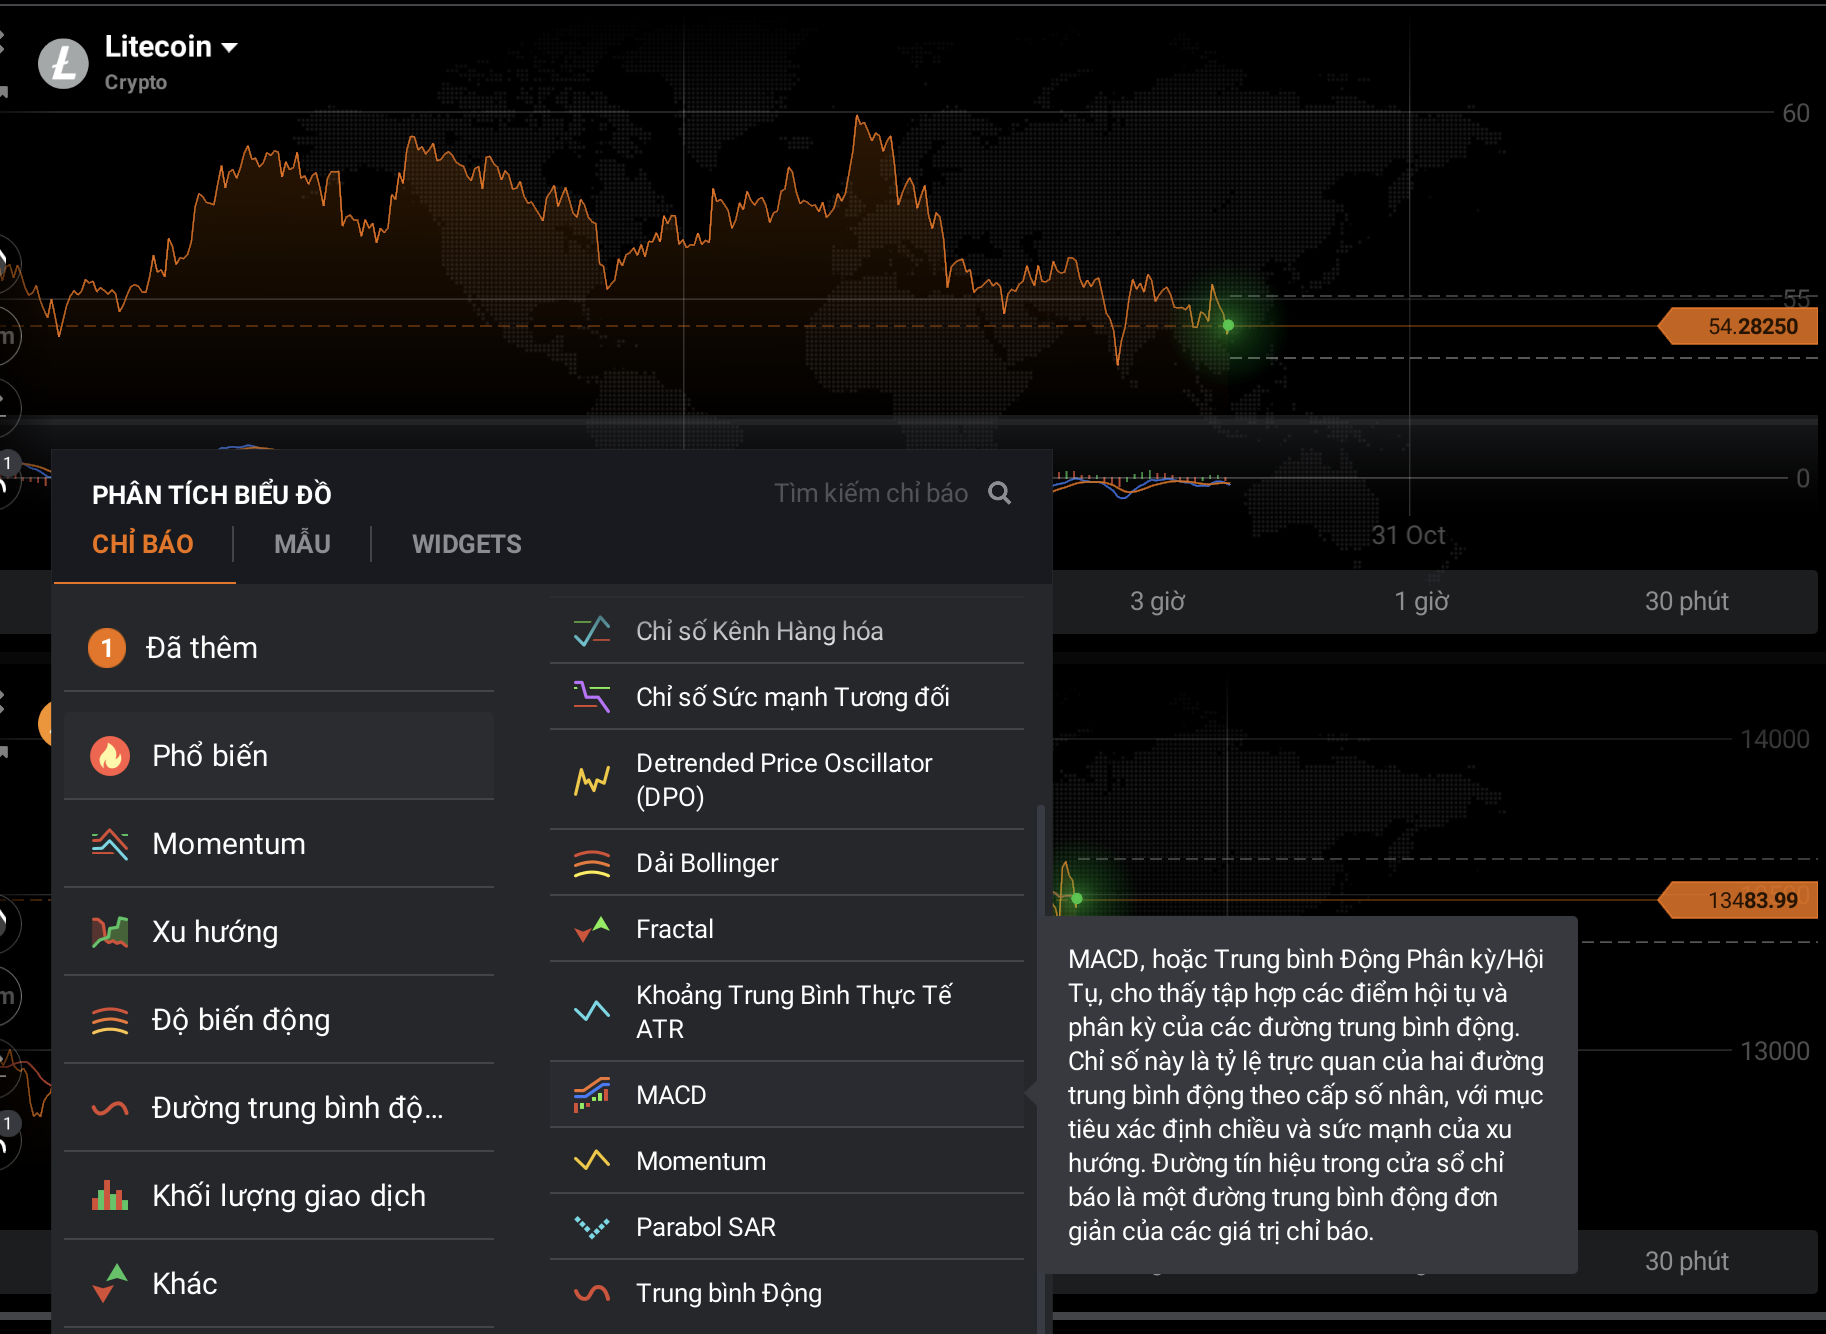Type in the Tìm kiếm chỉ báo field
The height and width of the screenshot is (1334, 1826).
coord(870,493)
